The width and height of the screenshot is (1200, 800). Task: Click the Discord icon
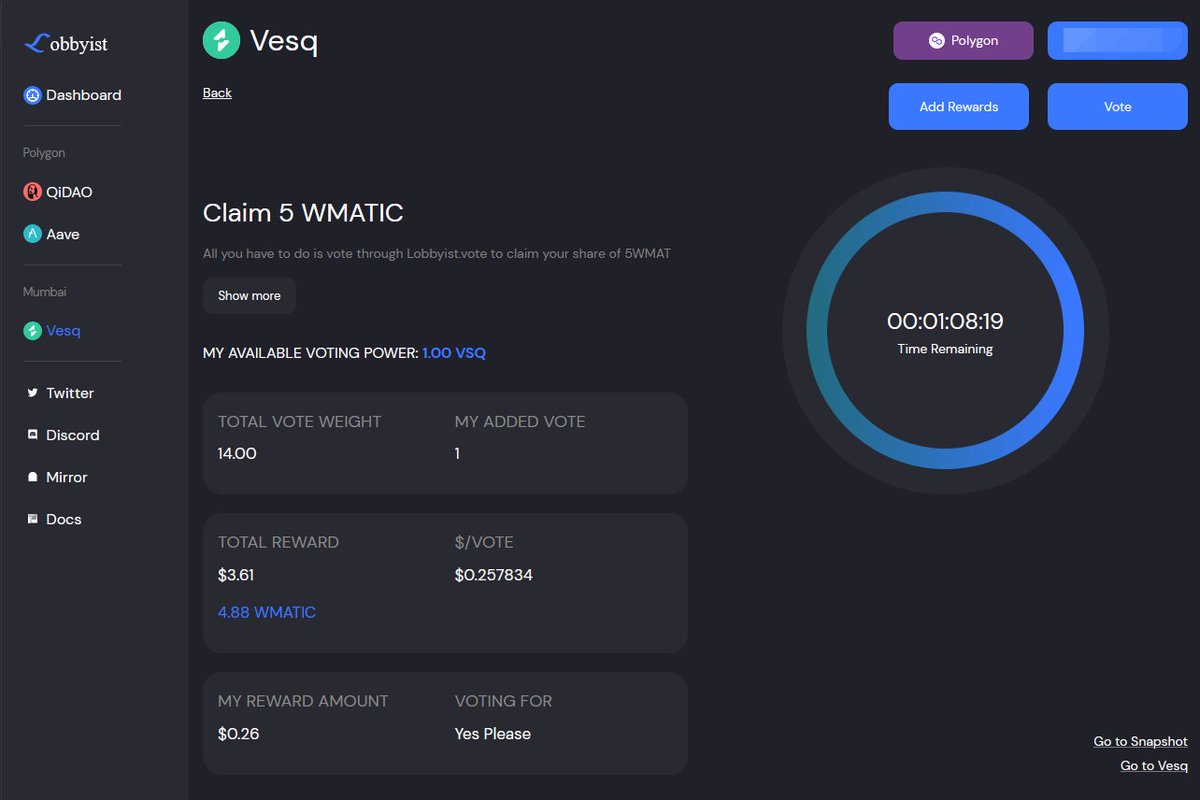point(33,435)
